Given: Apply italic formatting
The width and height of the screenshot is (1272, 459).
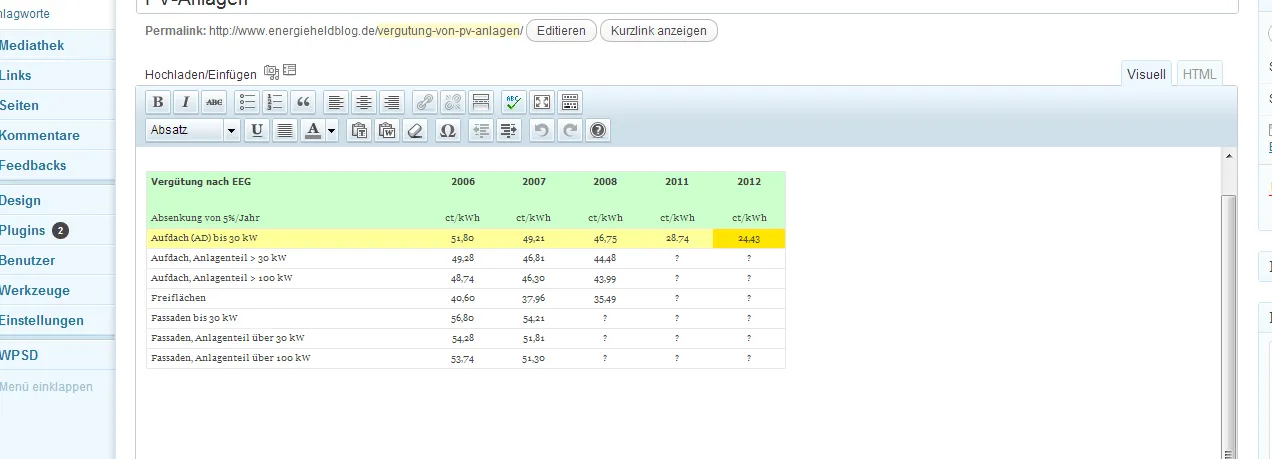Looking at the screenshot, I should coord(186,102).
